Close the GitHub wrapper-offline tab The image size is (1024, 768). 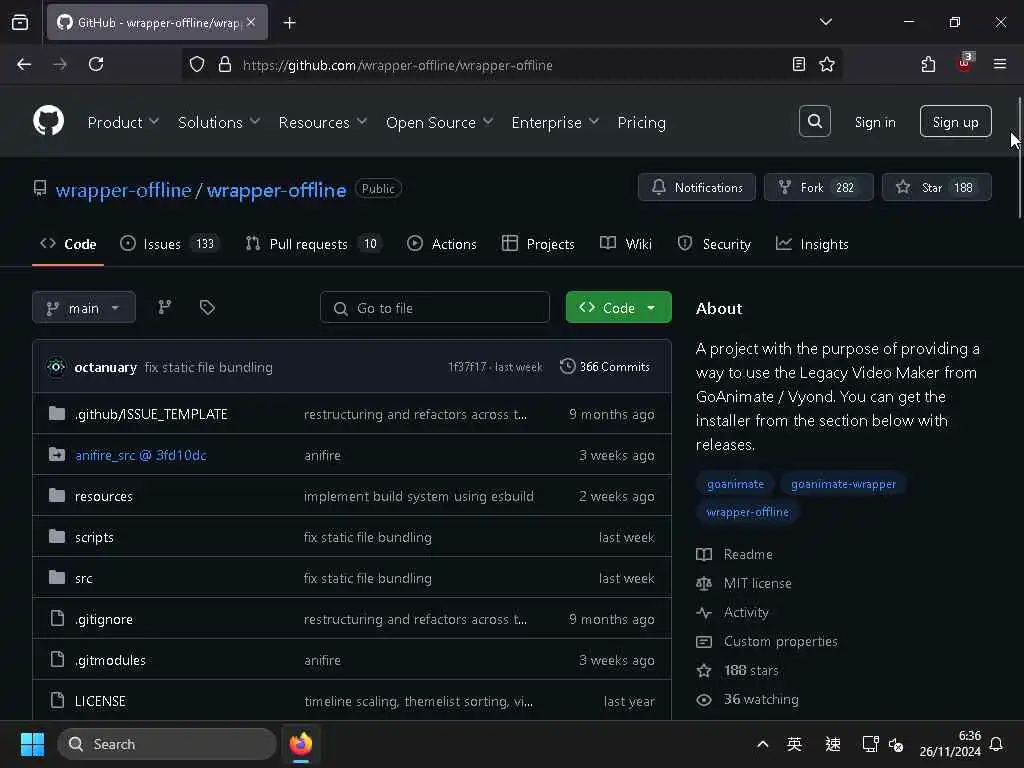251,22
